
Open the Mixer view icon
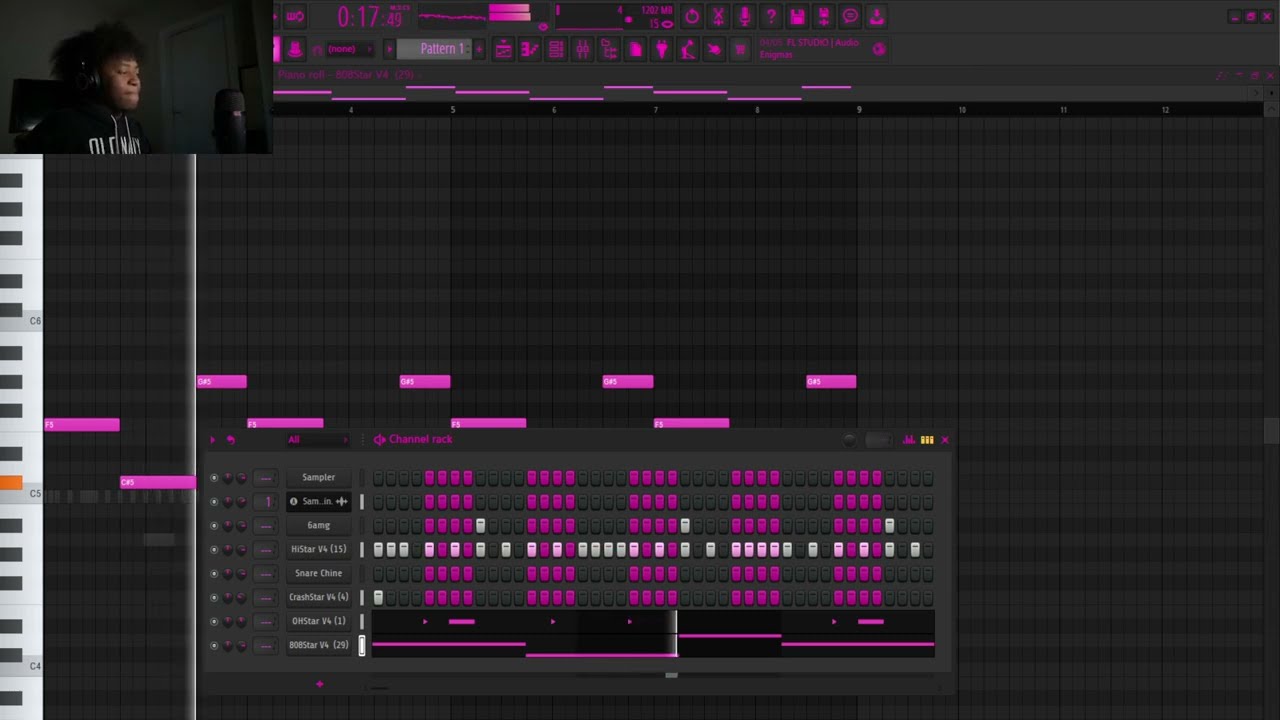point(582,49)
